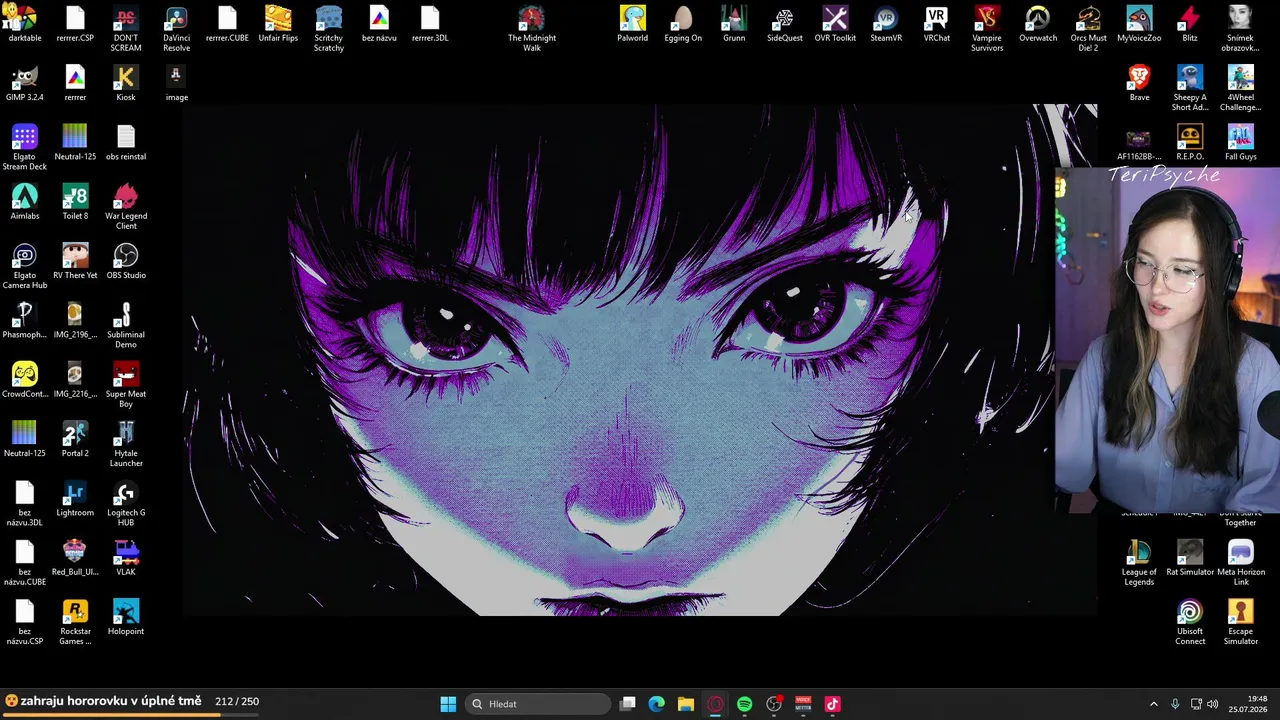This screenshot has height=720, width=1280.
Task: Launch War Legend Client shortcut
Action: point(126,207)
